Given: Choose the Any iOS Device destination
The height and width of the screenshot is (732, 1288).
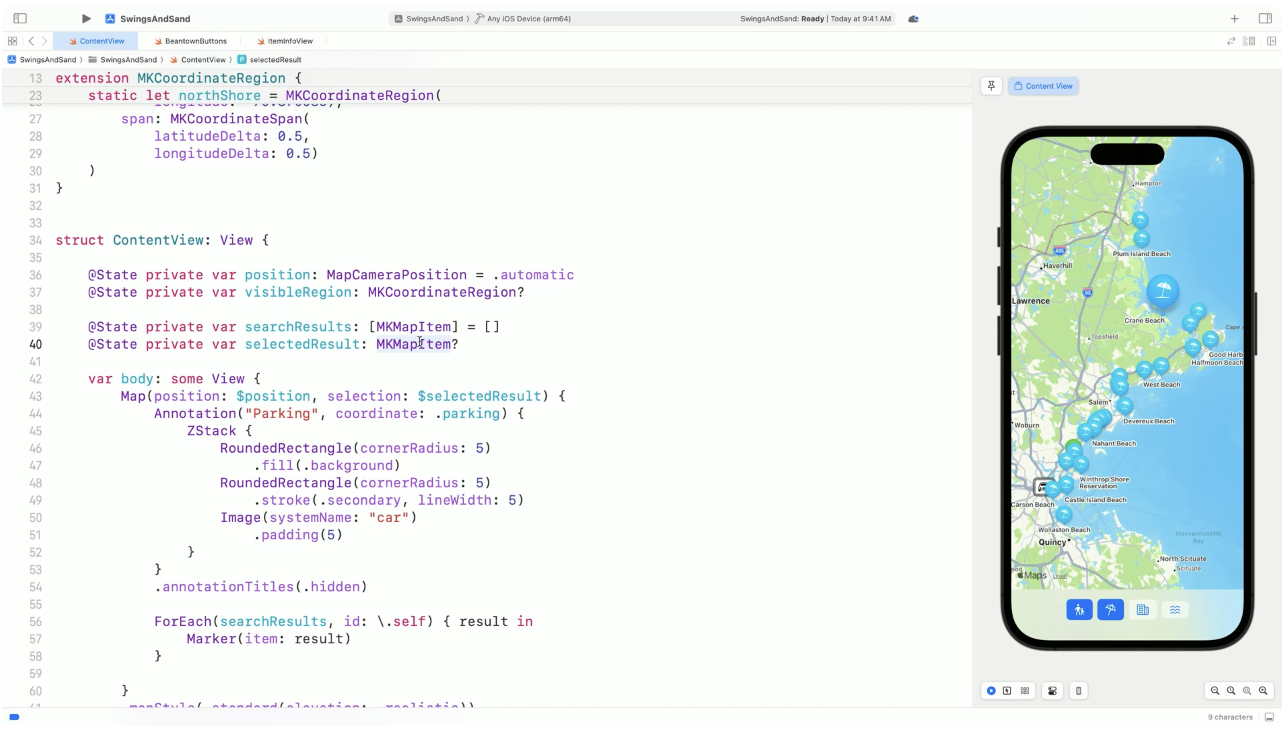Looking at the screenshot, I should click(x=524, y=18).
